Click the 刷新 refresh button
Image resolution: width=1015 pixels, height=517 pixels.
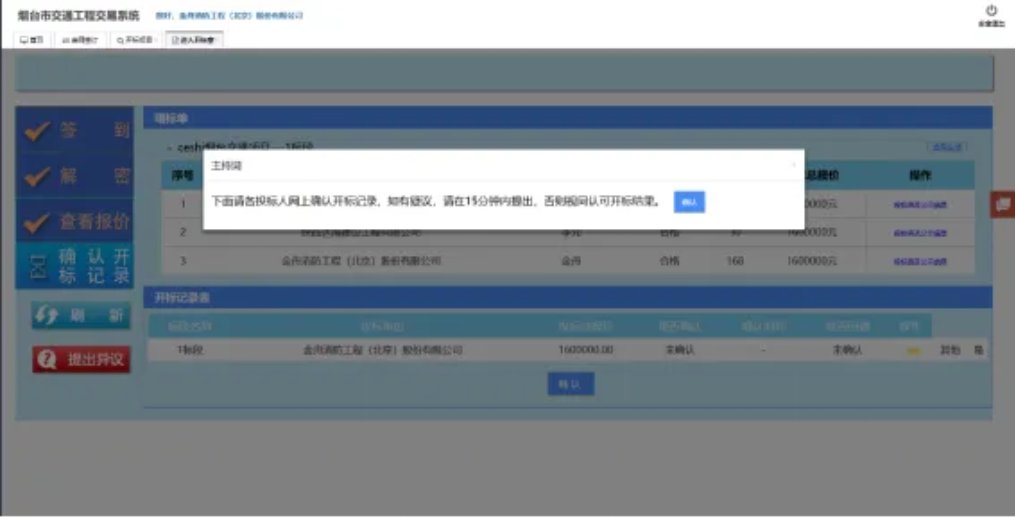(x=81, y=316)
